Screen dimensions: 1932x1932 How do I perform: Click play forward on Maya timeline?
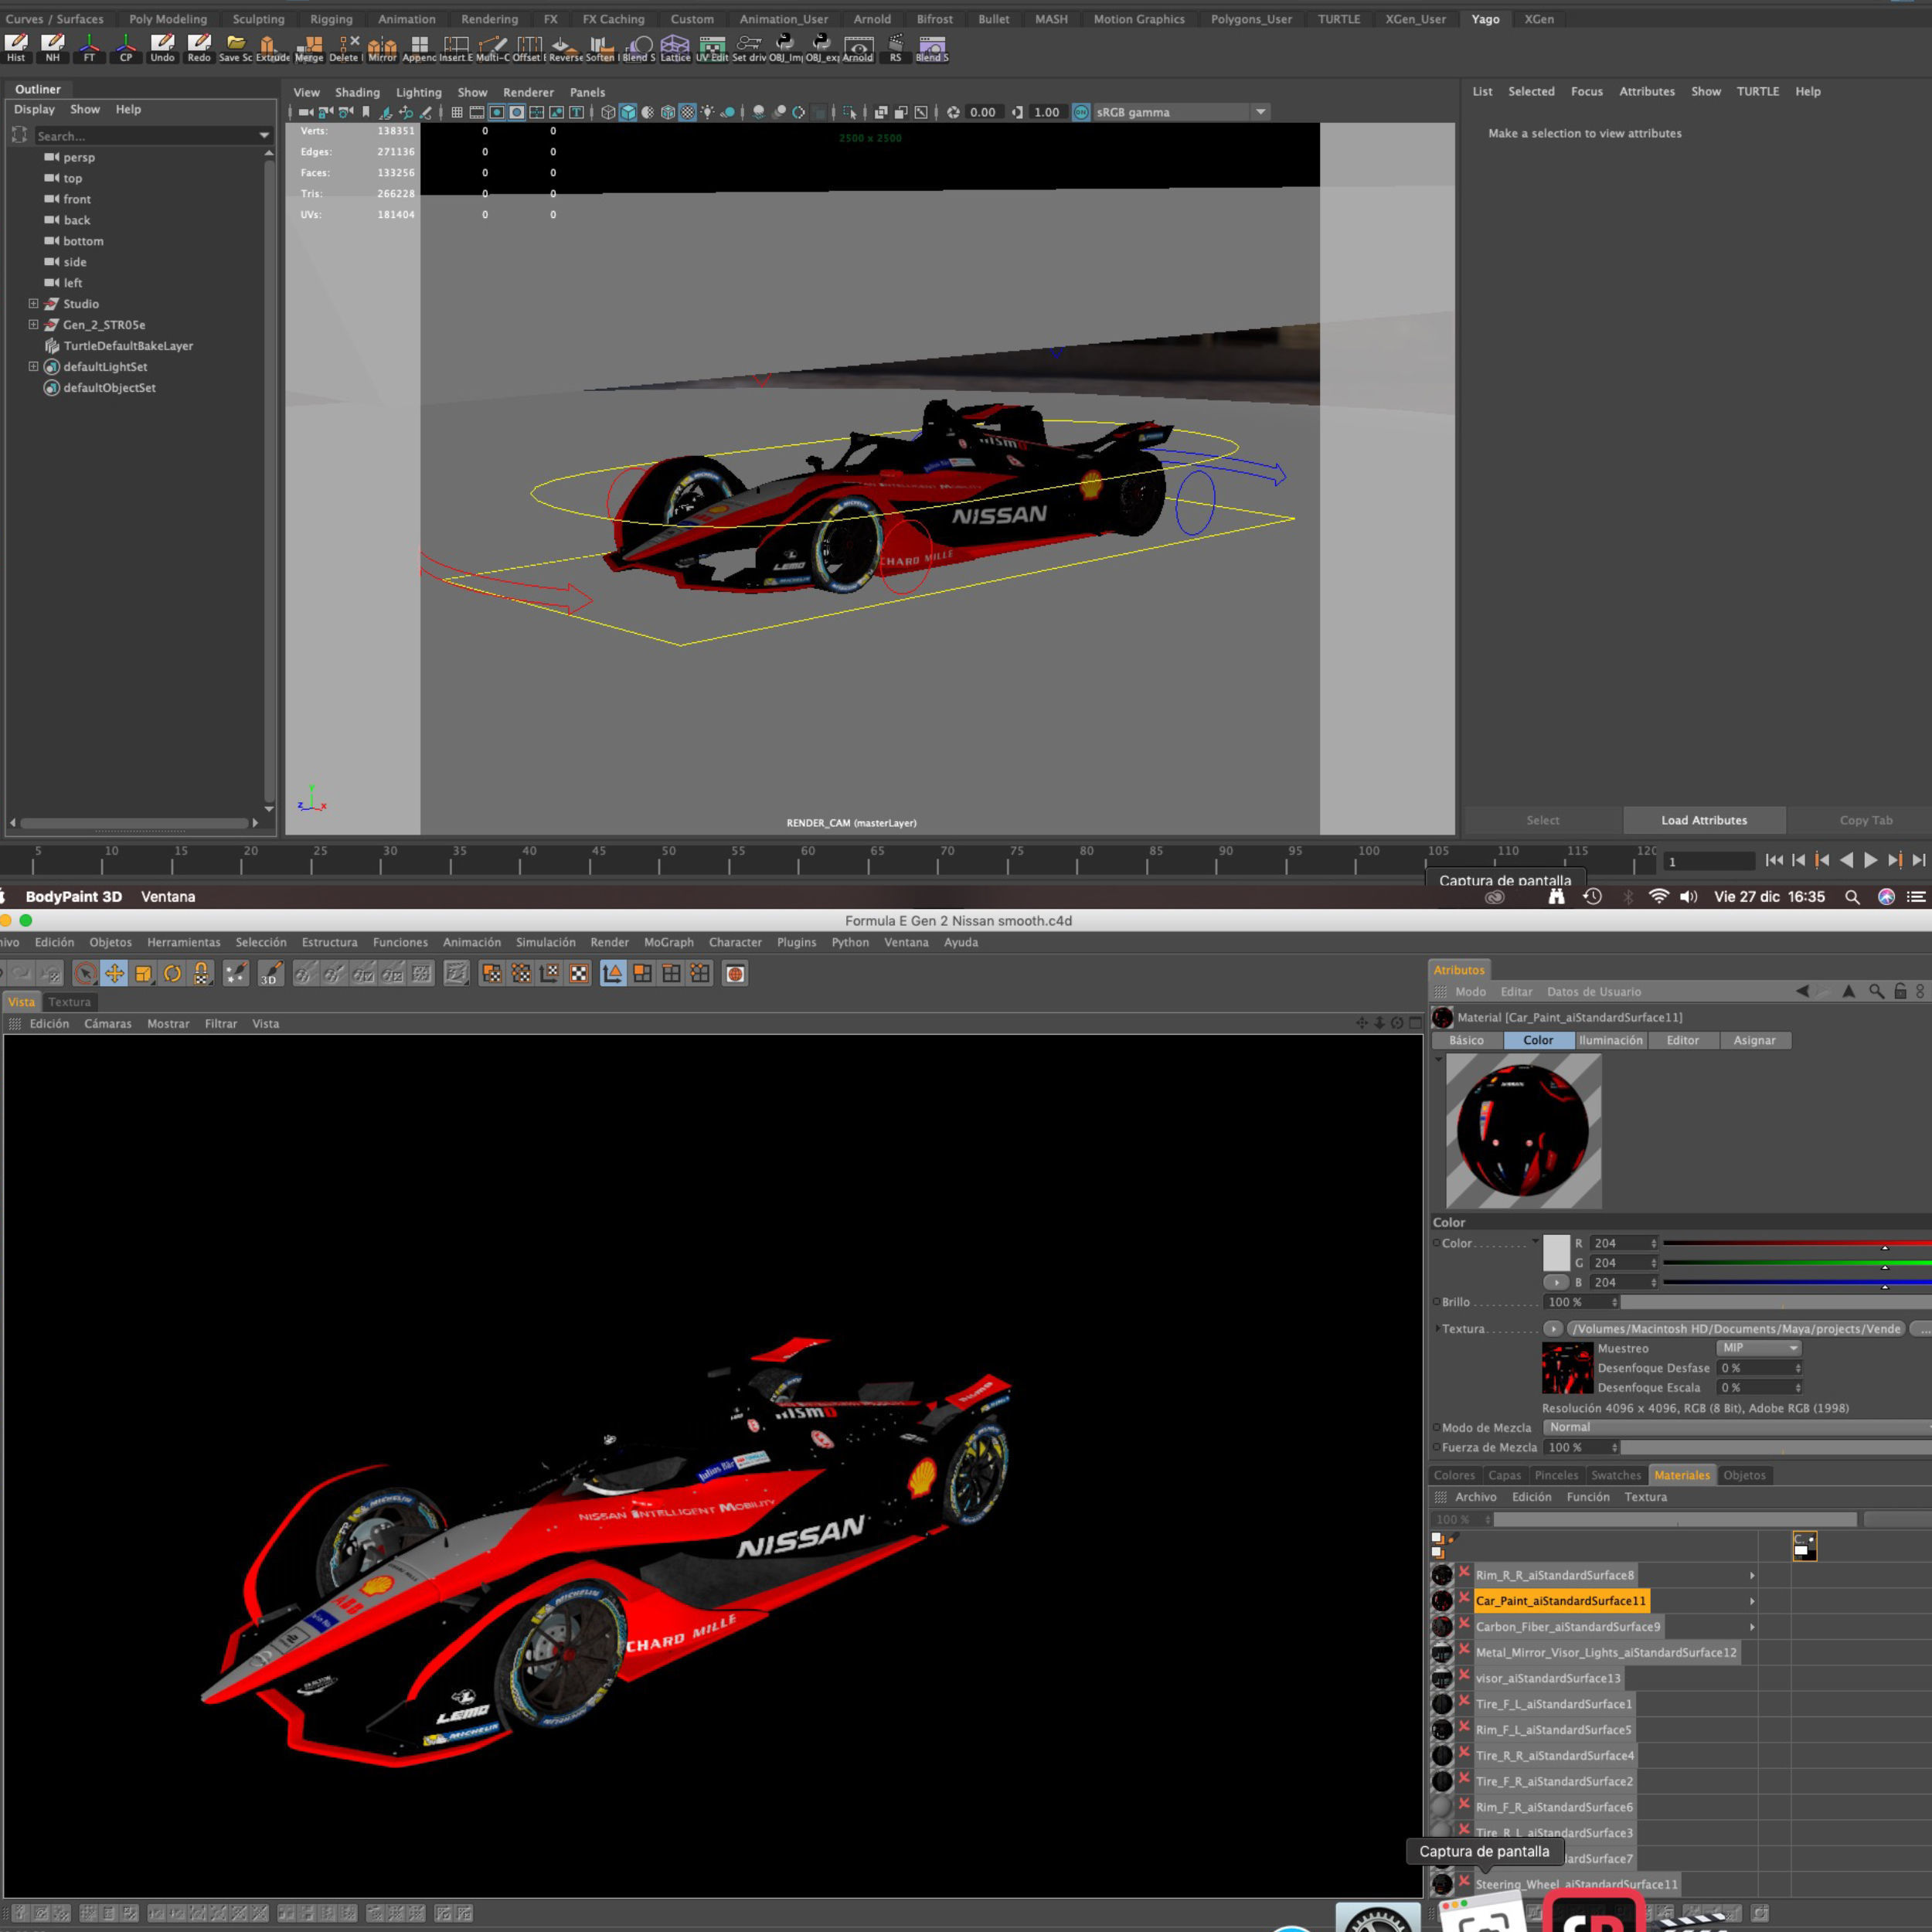tap(1870, 860)
